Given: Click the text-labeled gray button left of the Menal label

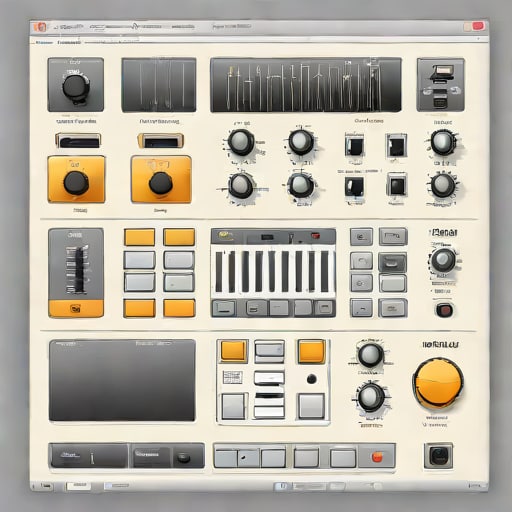Looking at the screenshot, I should [393, 236].
